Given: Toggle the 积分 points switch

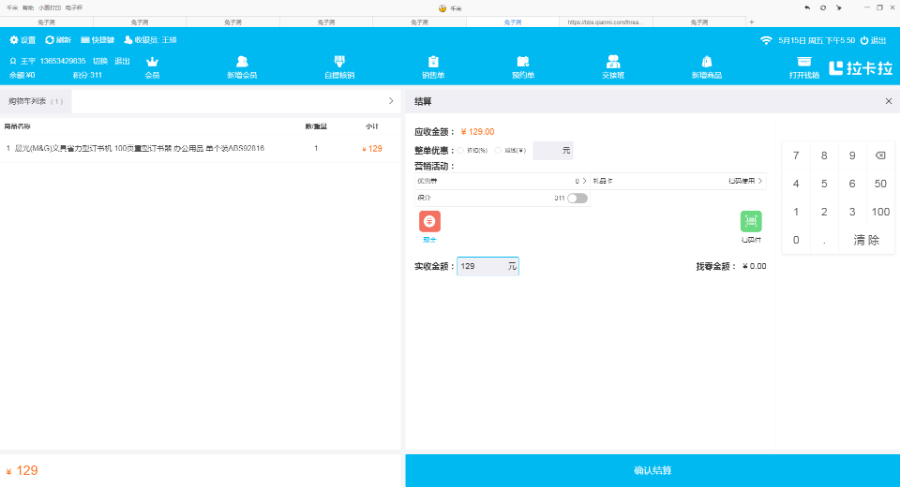Looking at the screenshot, I should (577, 198).
